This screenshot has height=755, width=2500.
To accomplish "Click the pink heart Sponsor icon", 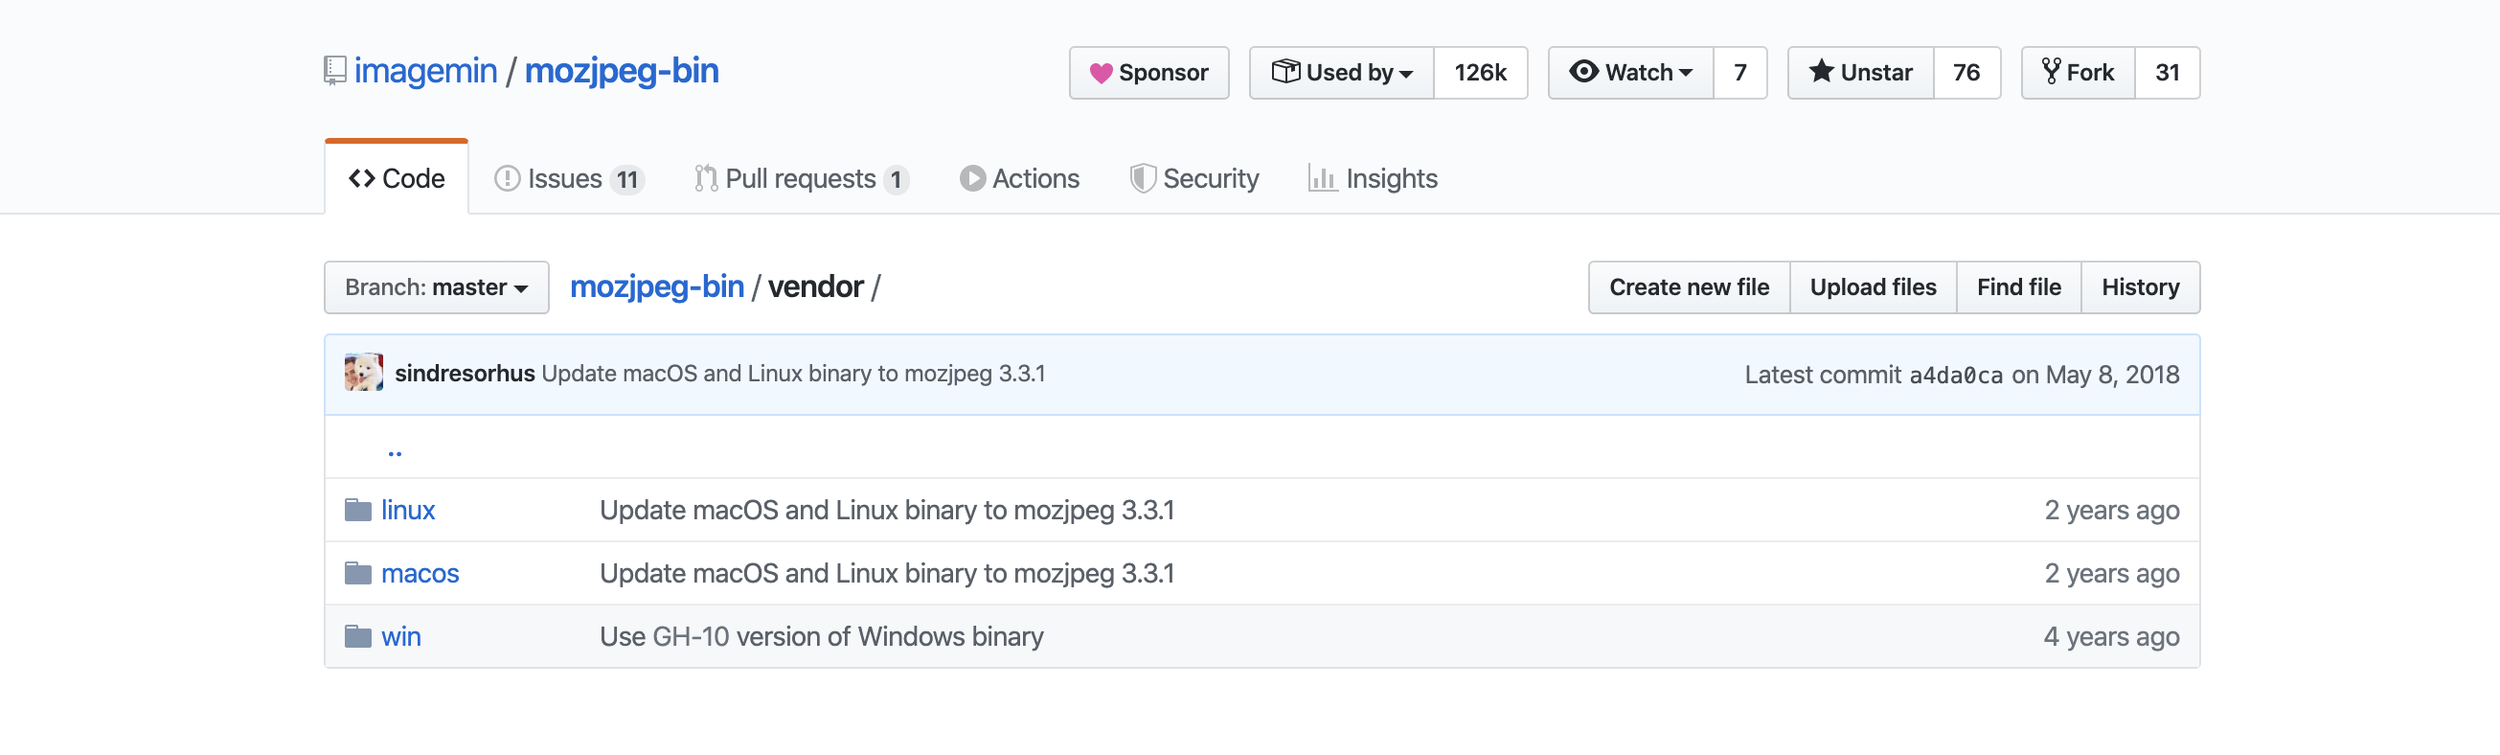I will (1100, 73).
